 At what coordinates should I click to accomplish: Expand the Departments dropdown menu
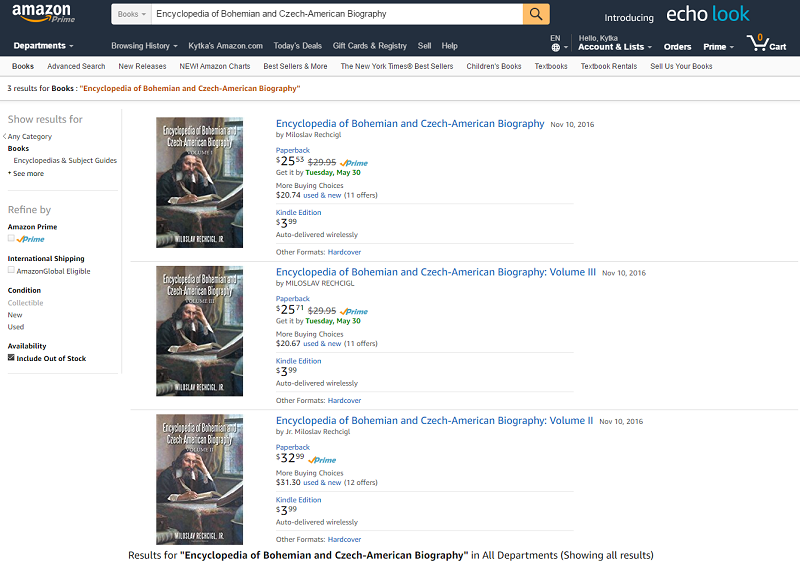tap(43, 46)
